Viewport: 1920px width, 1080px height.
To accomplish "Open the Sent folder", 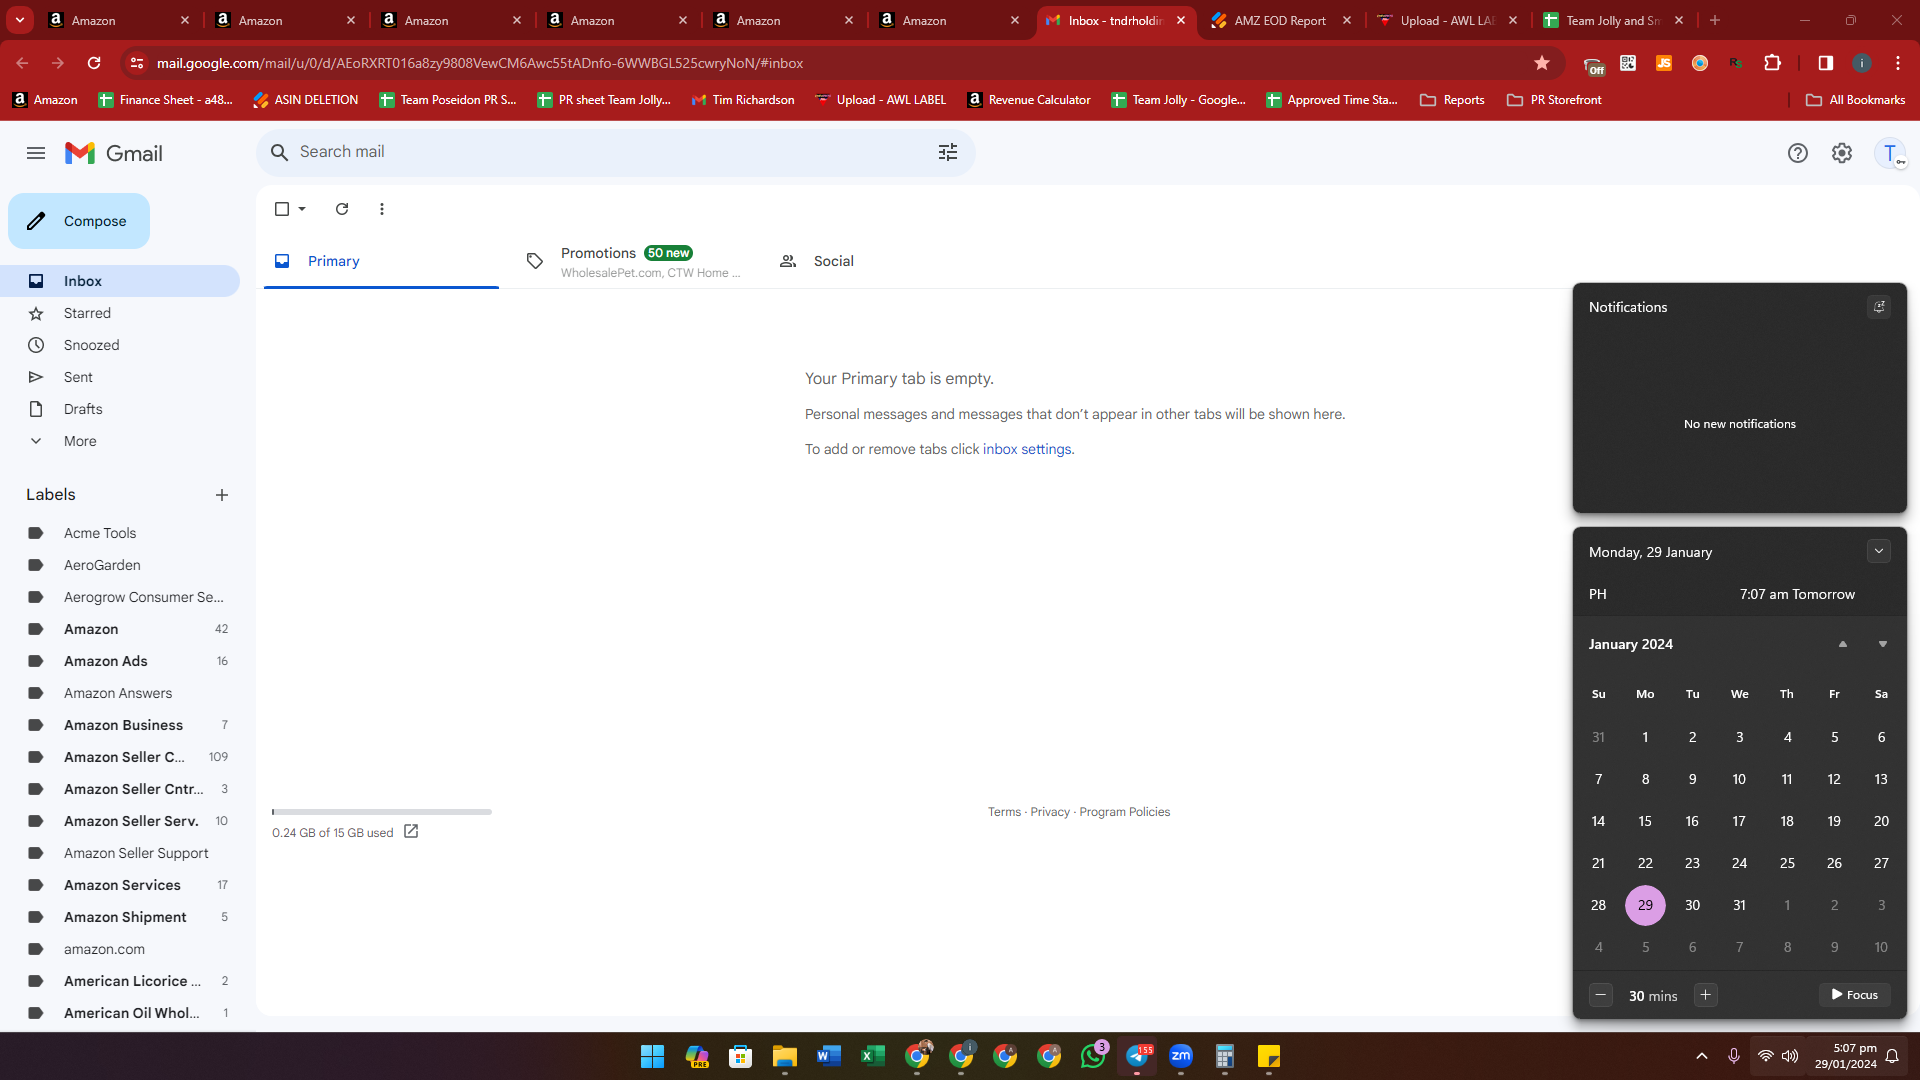I will pos(120,377).
